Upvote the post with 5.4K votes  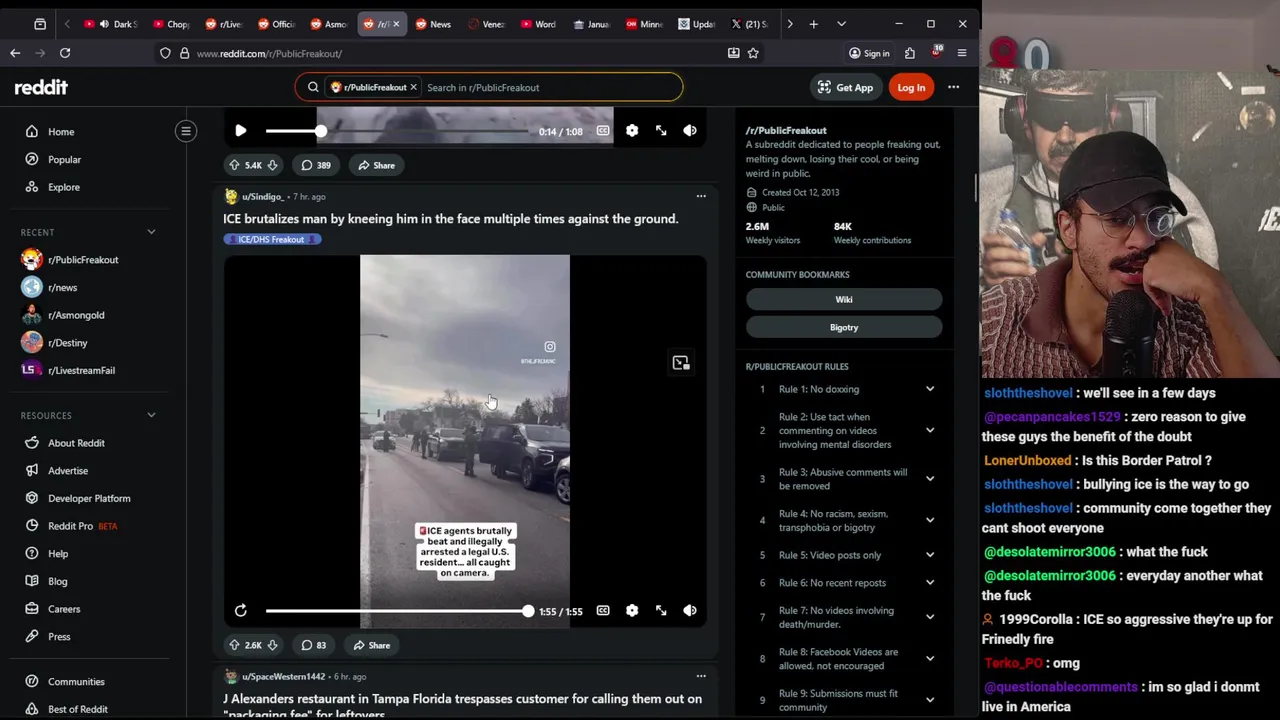pyautogui.click(x=234, y=165)
